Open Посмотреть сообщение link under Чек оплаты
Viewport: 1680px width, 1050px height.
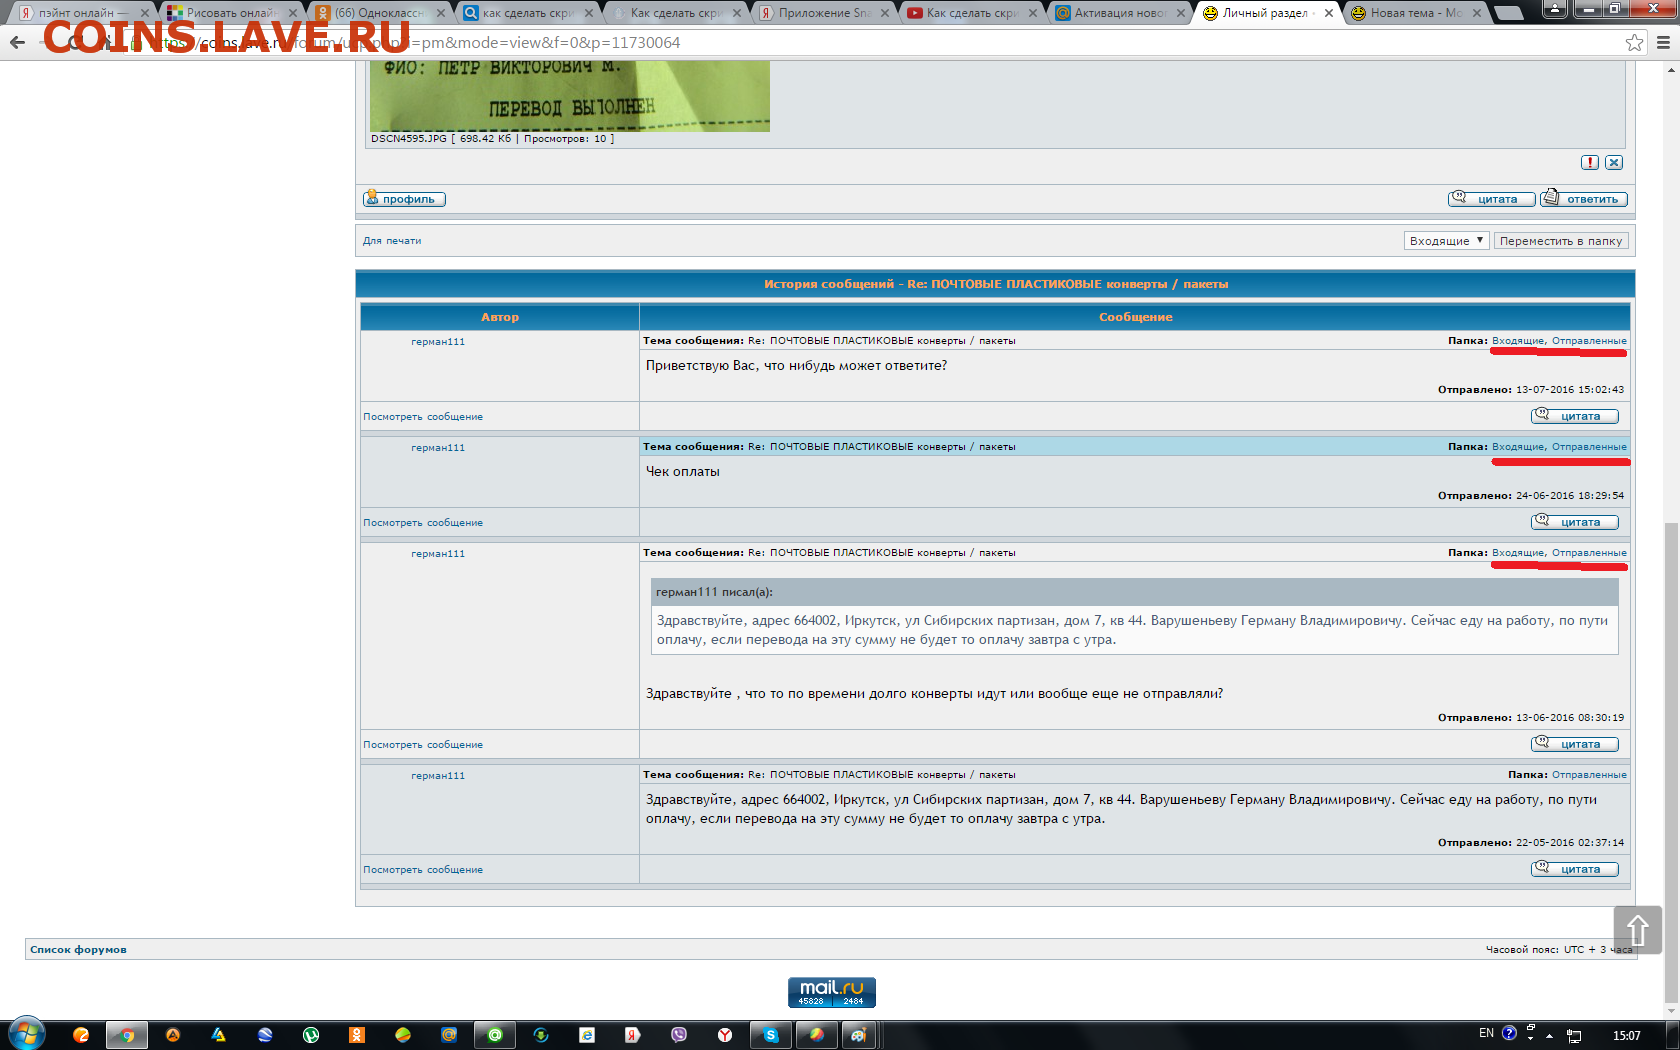click(x=423, y=523)
